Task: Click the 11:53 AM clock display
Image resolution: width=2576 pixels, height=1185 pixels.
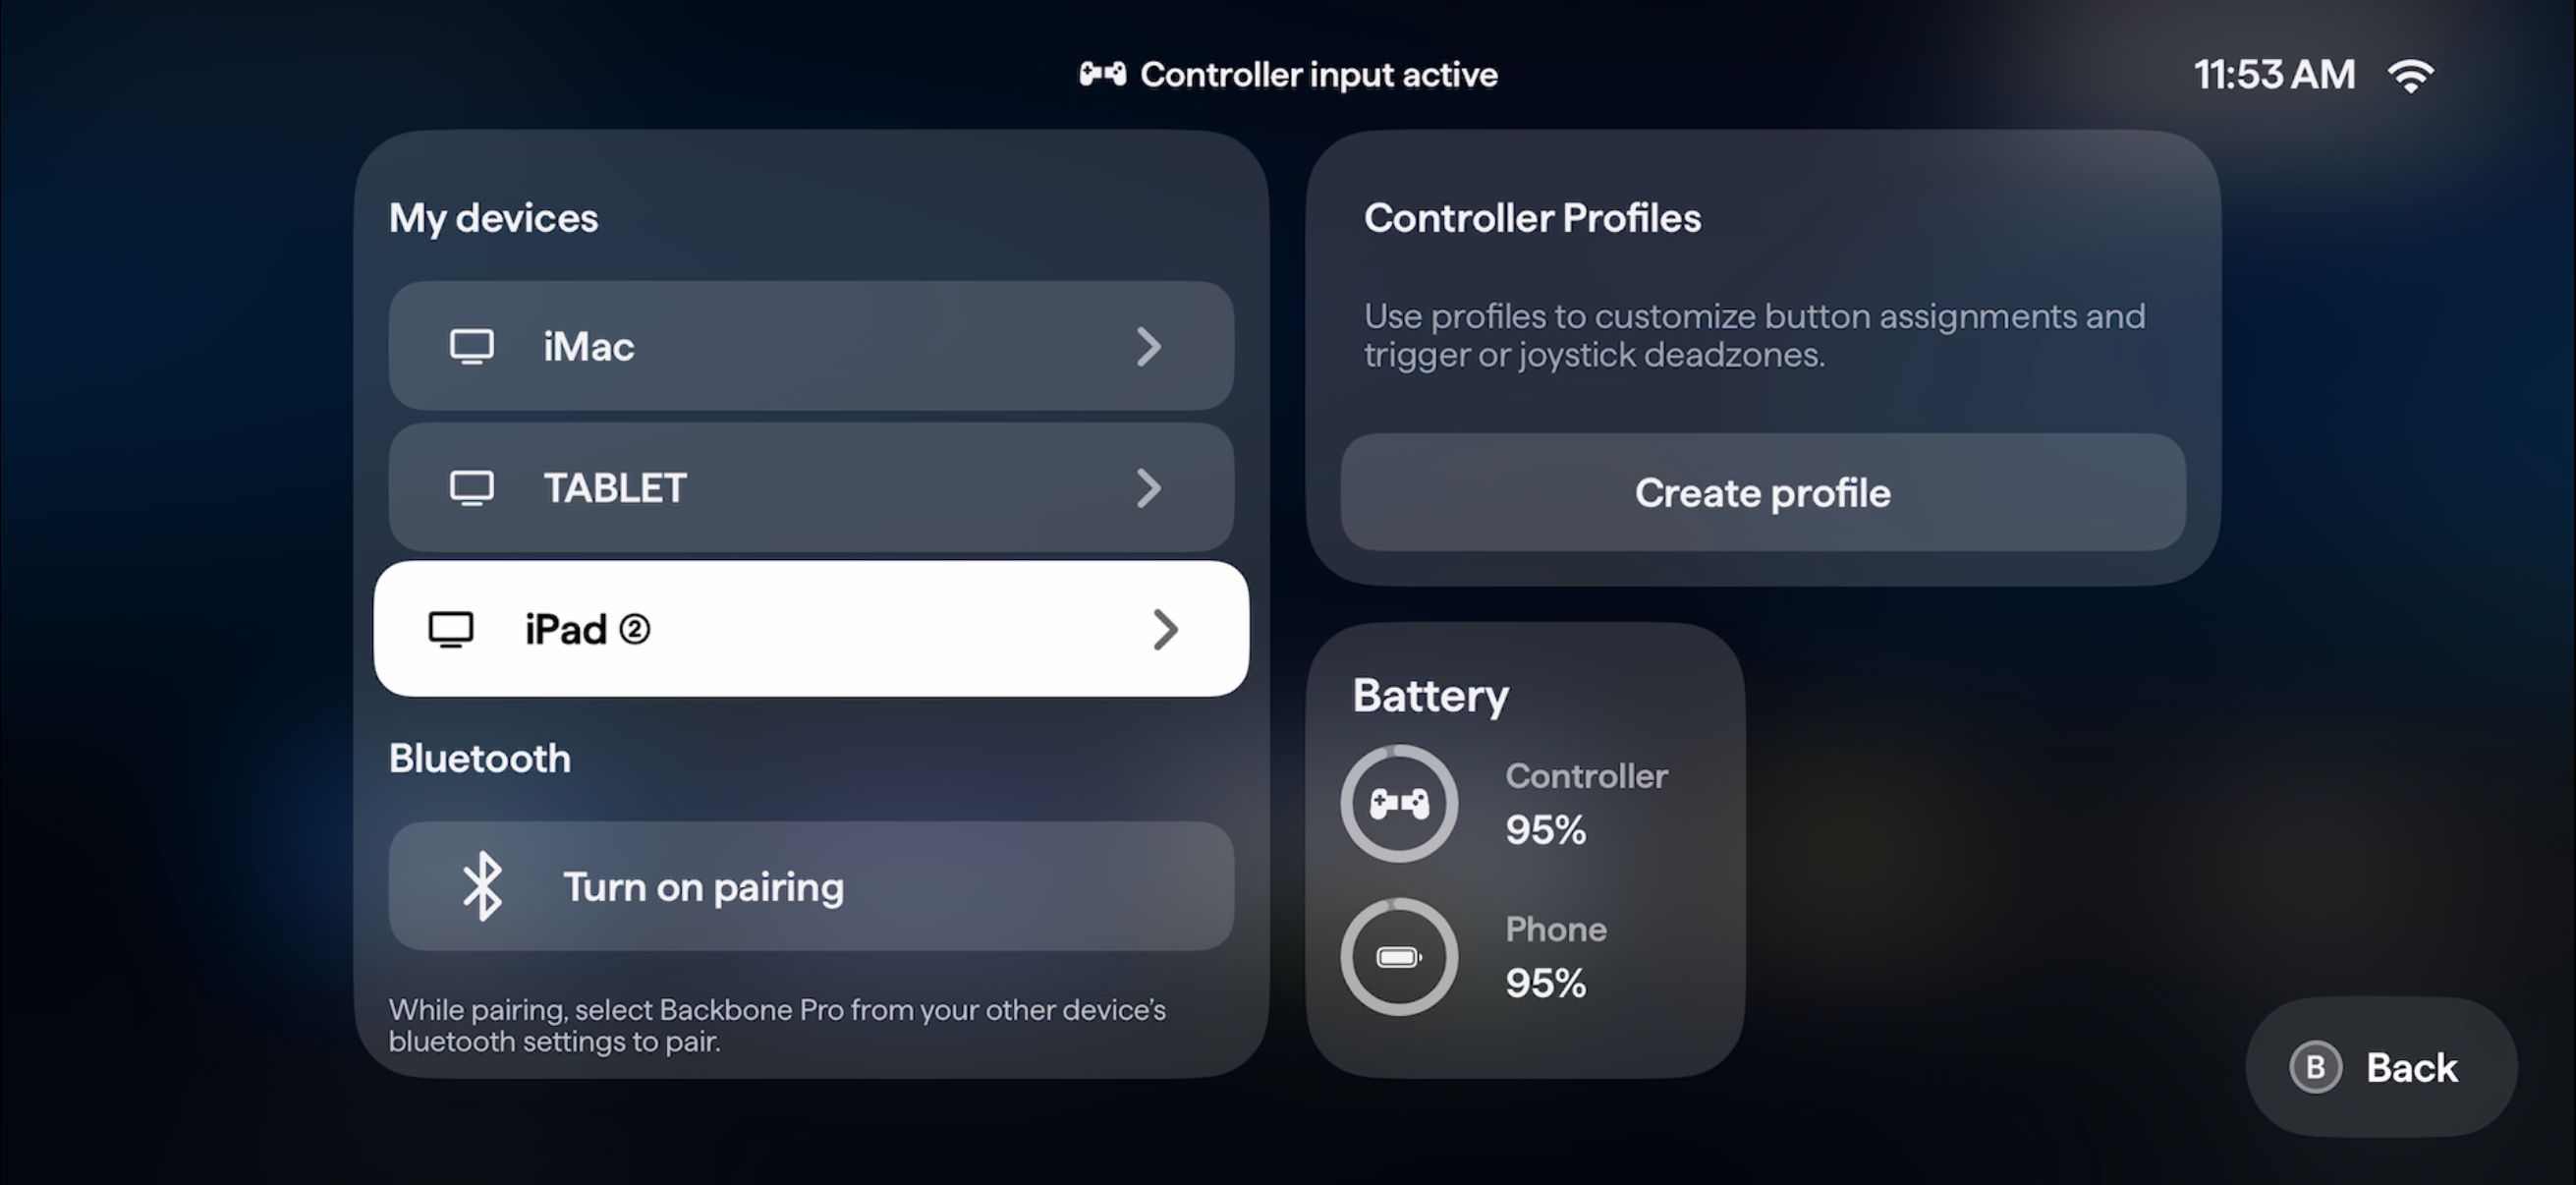Action: coord(2274,75)
